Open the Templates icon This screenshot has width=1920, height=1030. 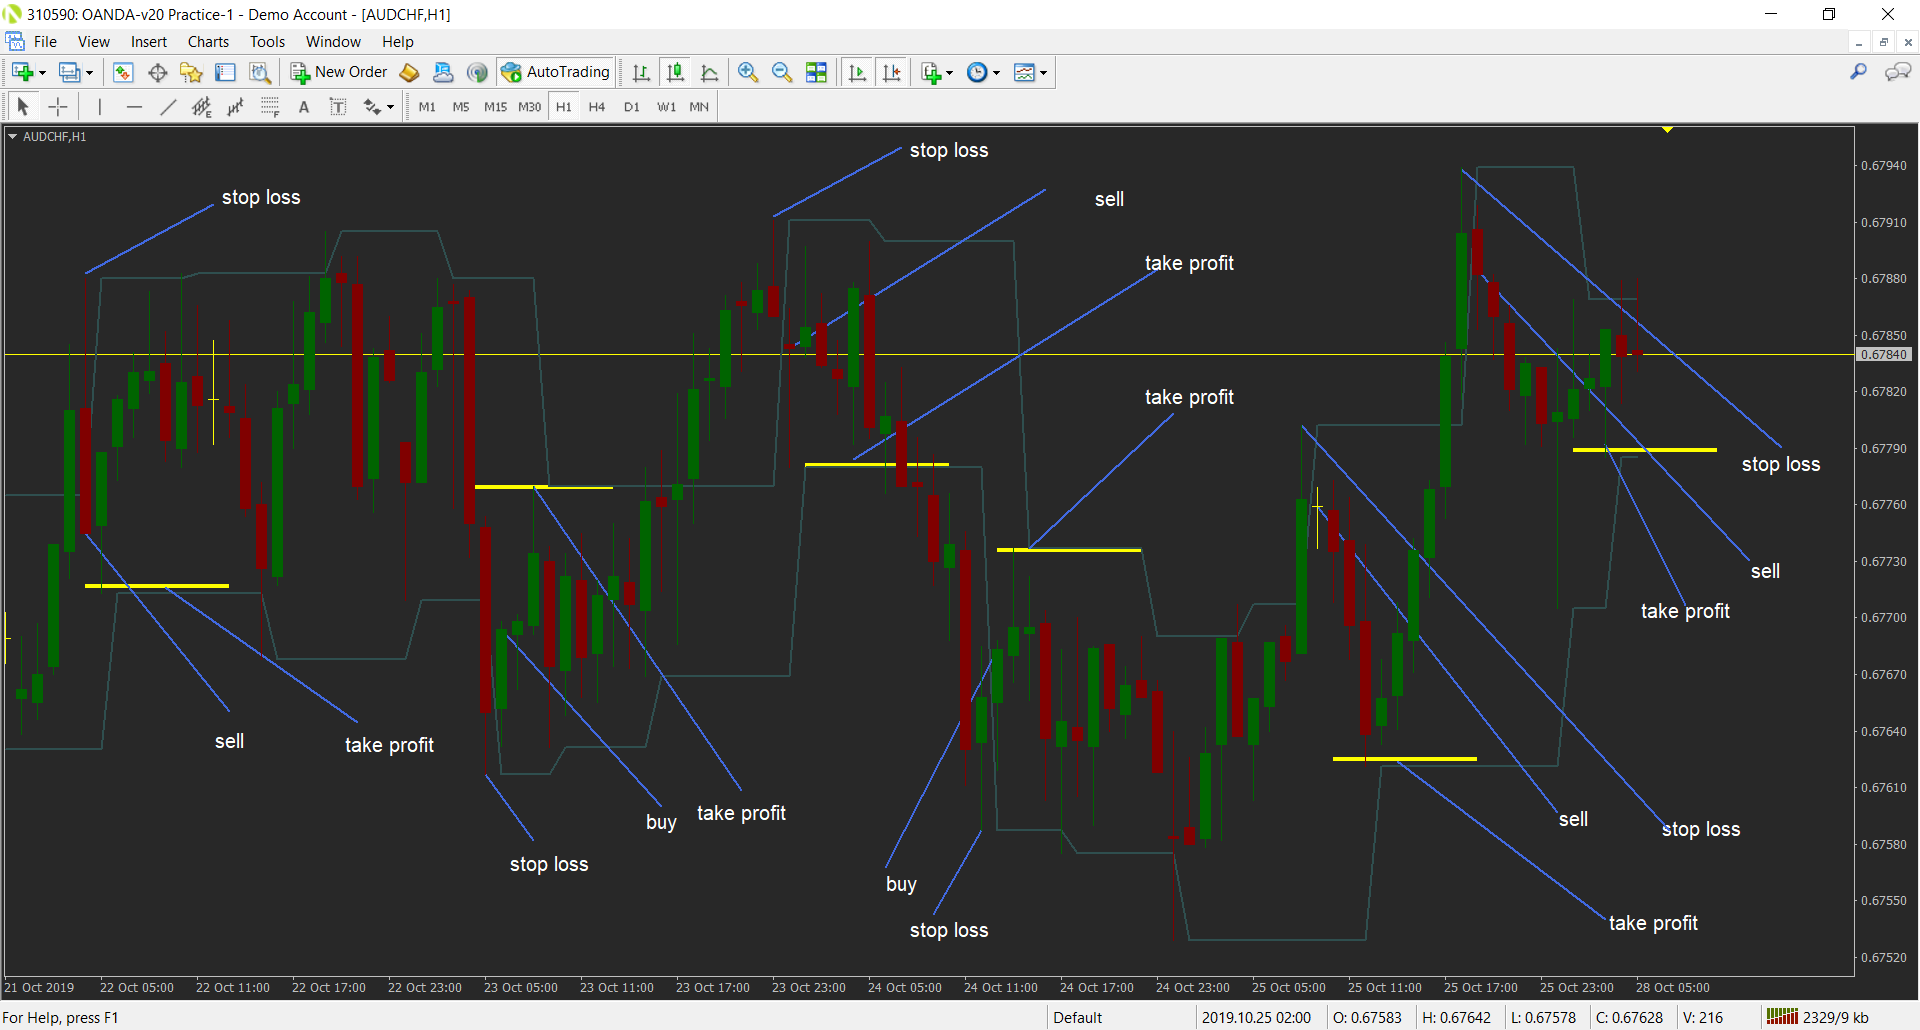(x=1024, y=72)
